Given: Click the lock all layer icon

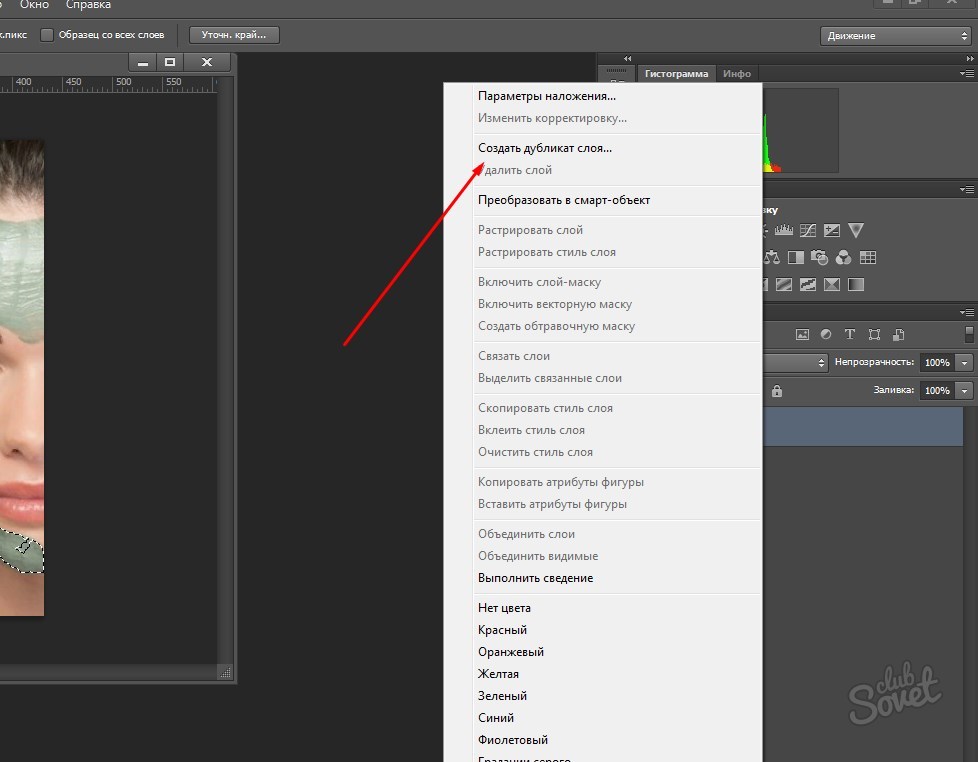Looking at the screenshot, I should point(777,391).
